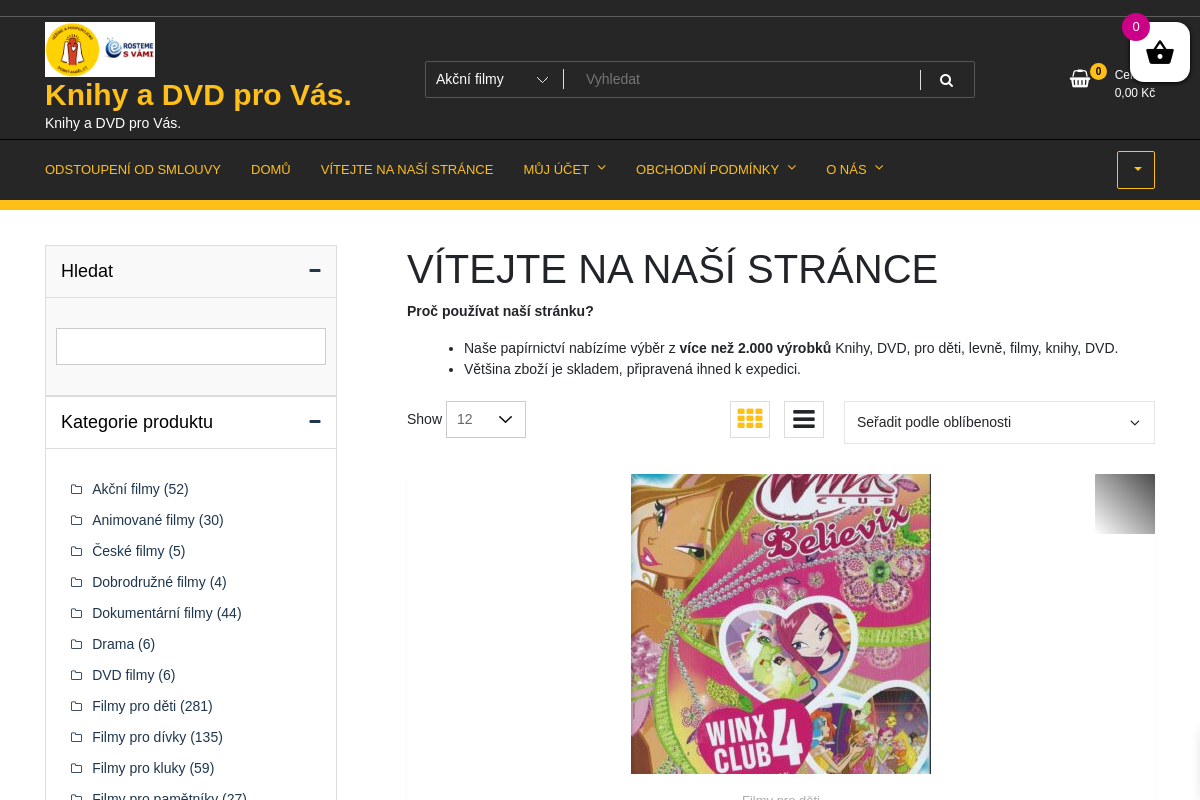Click folder icon next to Drama
The height and width of the screenshot is (800, 1200).
[76, 644]
